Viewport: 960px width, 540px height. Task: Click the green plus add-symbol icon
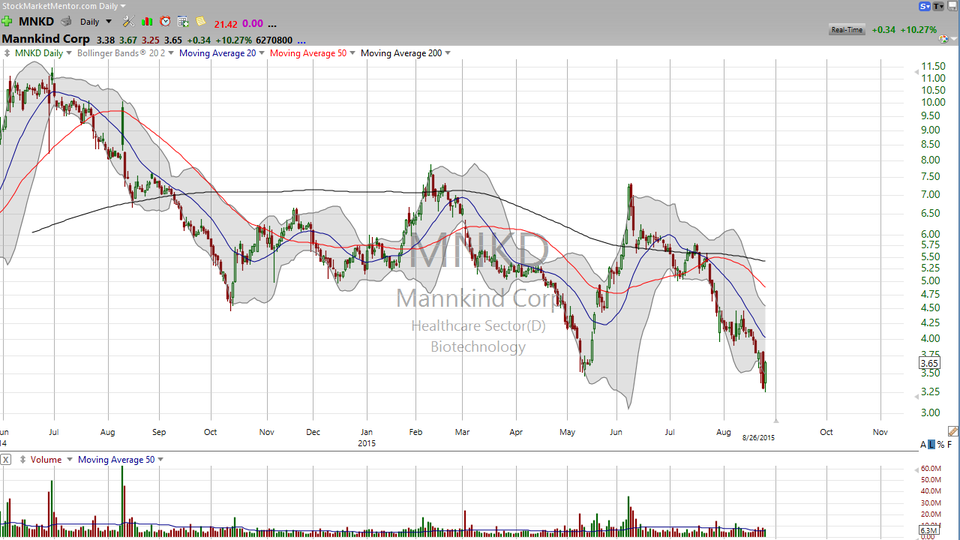point(7,21)
